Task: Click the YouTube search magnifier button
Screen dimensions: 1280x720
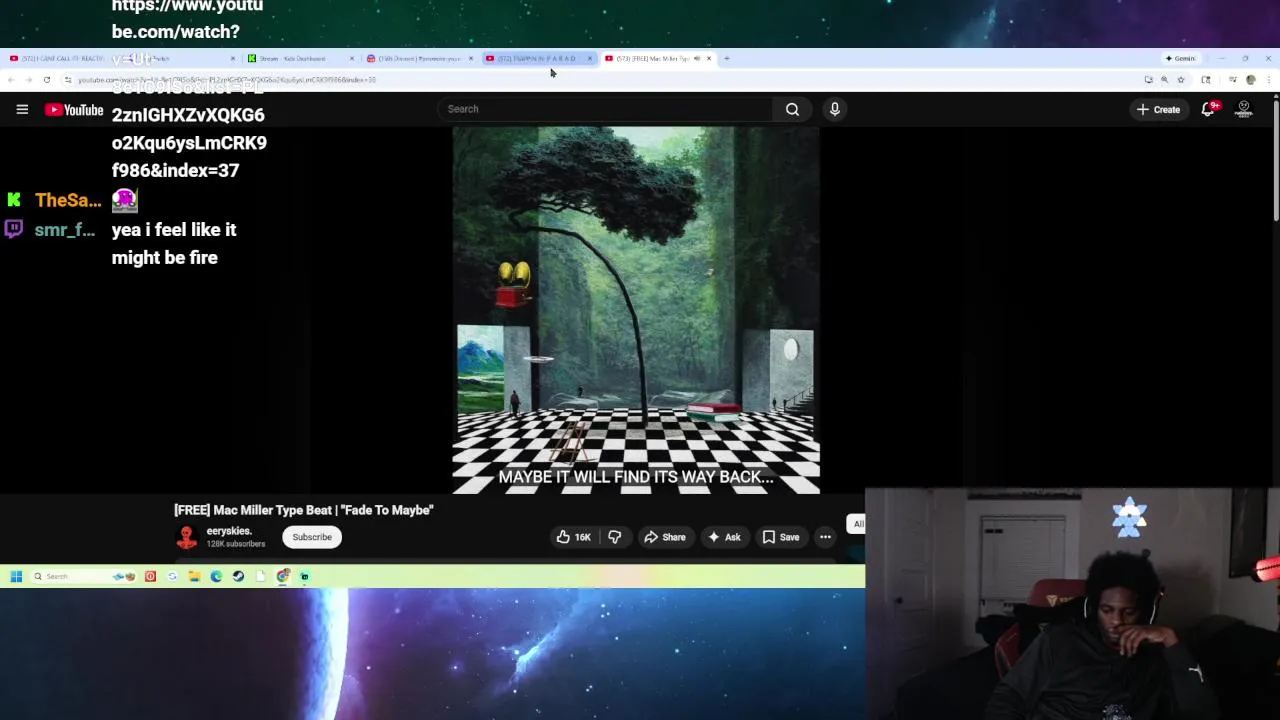Action: [x=792, y=109]
